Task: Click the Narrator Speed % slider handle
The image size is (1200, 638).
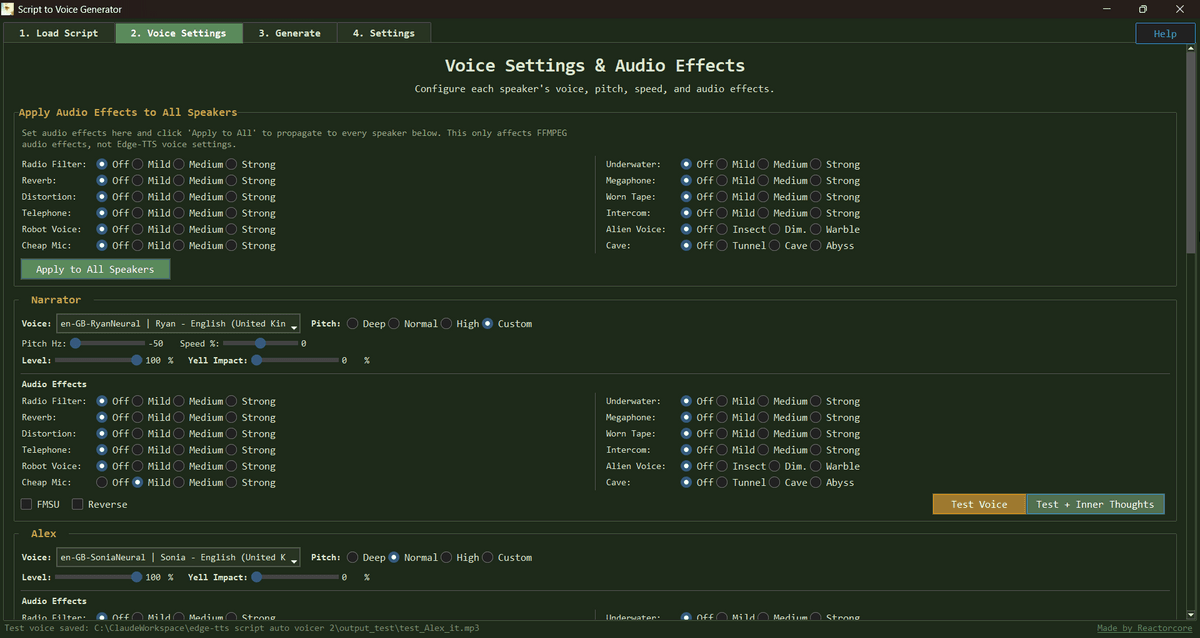Action: tap(260, 343)
